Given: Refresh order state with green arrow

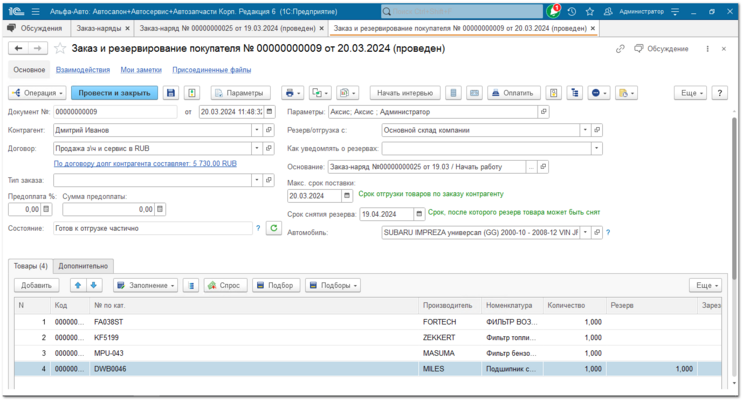Looking at the screenshot, I should point(274,228).
